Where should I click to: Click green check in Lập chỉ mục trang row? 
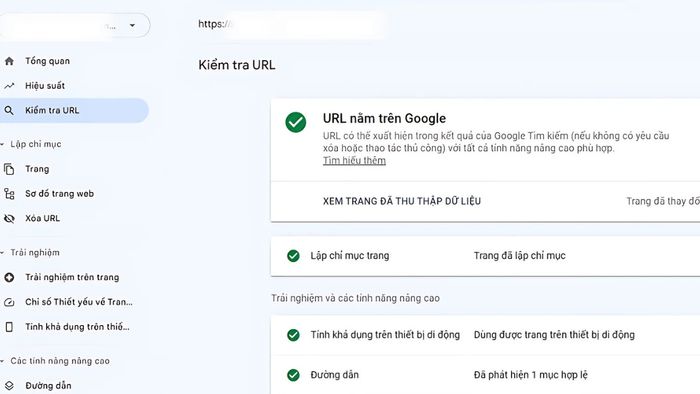[293, 256]
